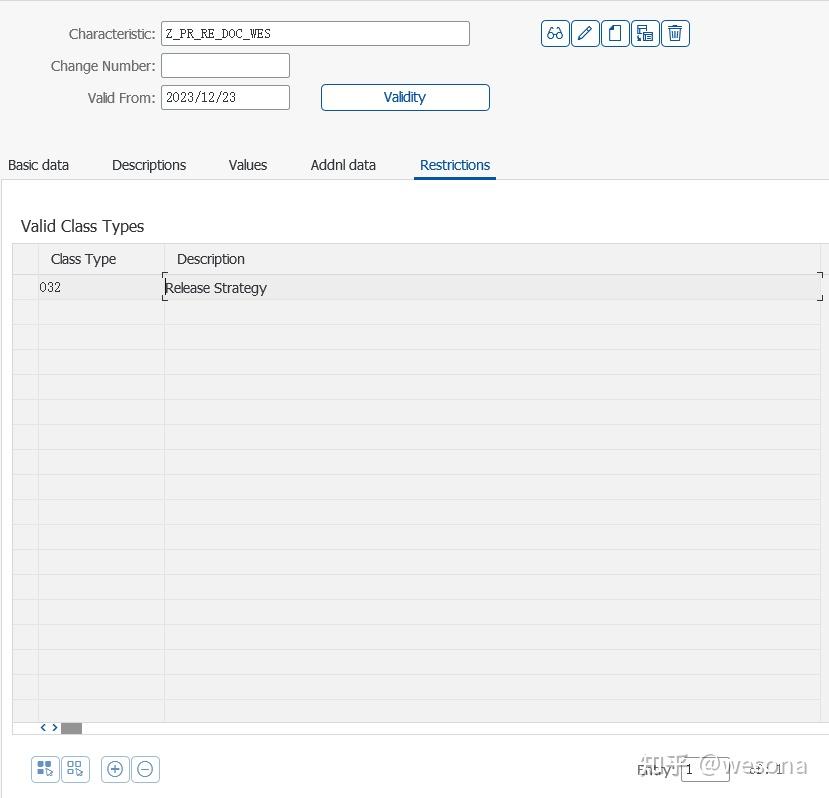Select all table rows using the select-all icon
The image size is (829, 798).
point(44,768)
